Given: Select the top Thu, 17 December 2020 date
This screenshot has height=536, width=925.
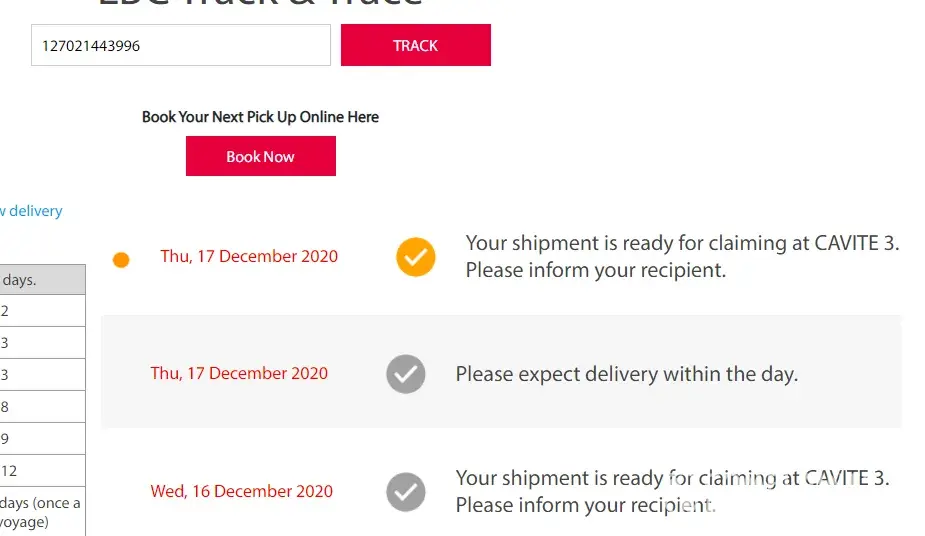Looking at the screenshot, I should click(x=249, y=256).
